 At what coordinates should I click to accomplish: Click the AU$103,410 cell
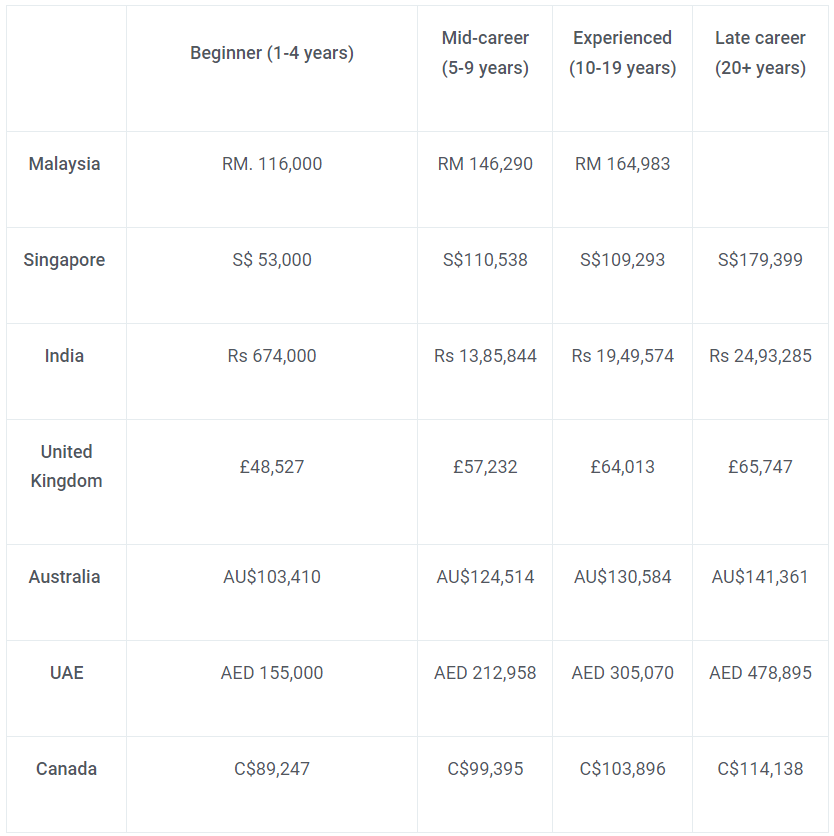272,577
